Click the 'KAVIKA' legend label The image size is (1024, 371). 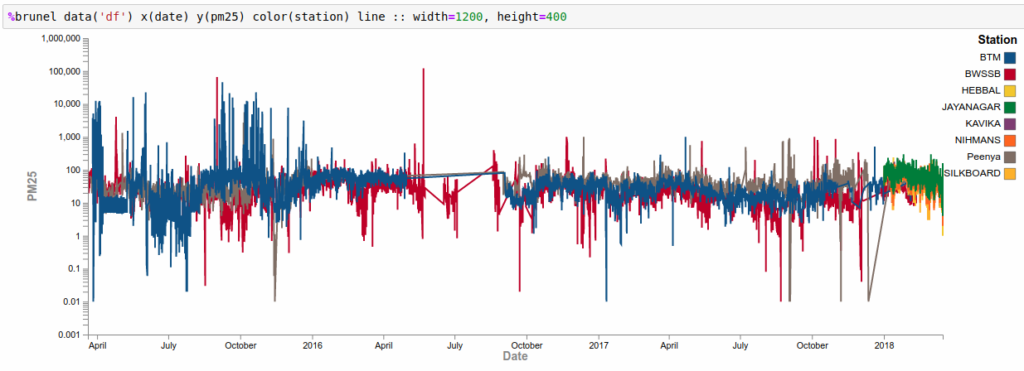(983, 123)
